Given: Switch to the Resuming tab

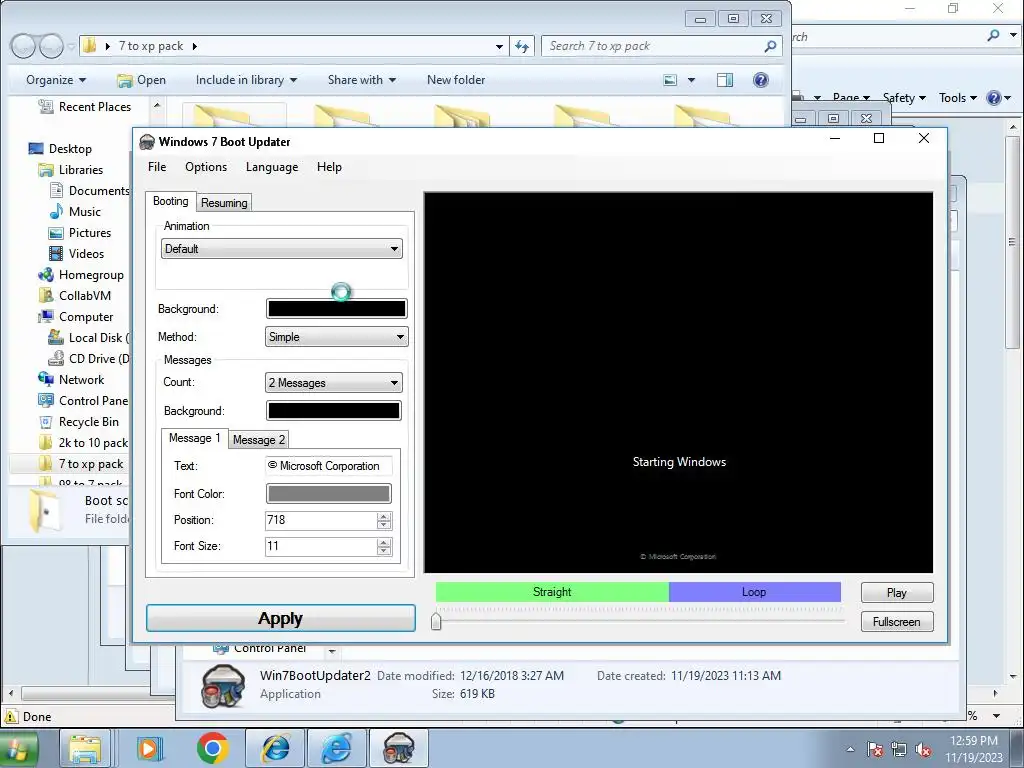Looking at the screenshot, I should [x=224, y=202].
